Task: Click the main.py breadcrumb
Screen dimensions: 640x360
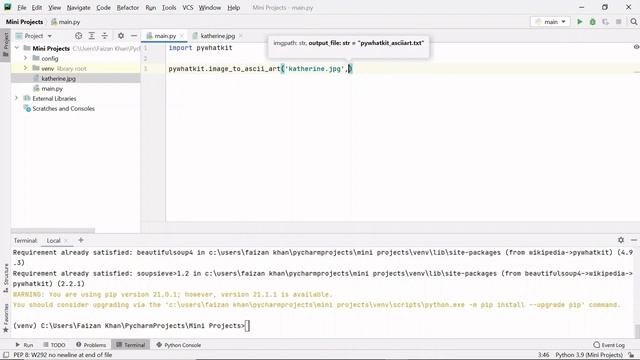Action: [x=66, y=22]
